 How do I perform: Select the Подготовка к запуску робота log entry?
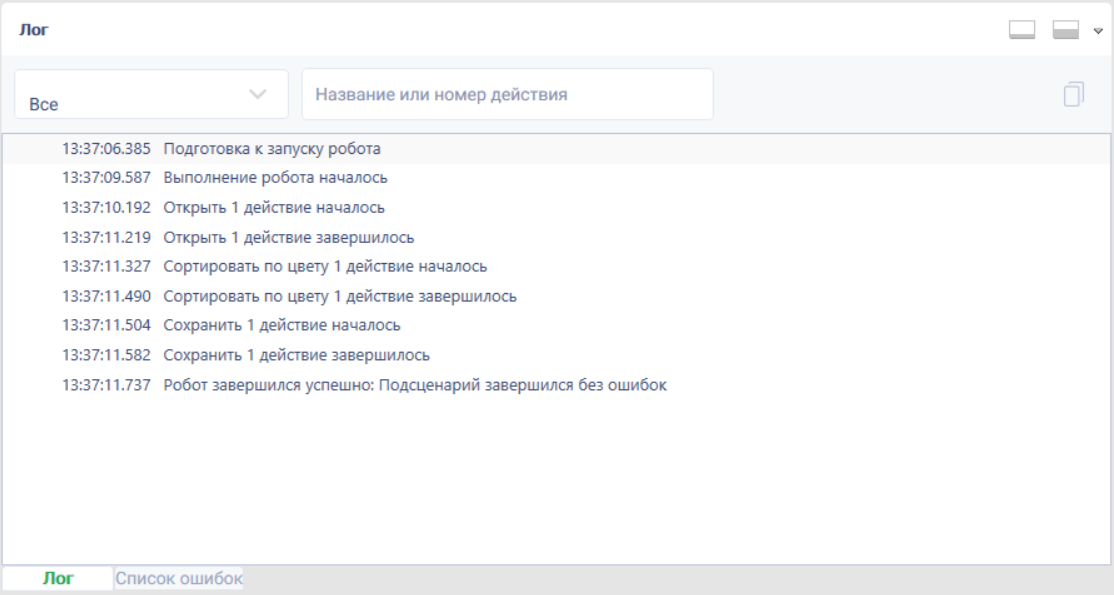pos(556,149)
